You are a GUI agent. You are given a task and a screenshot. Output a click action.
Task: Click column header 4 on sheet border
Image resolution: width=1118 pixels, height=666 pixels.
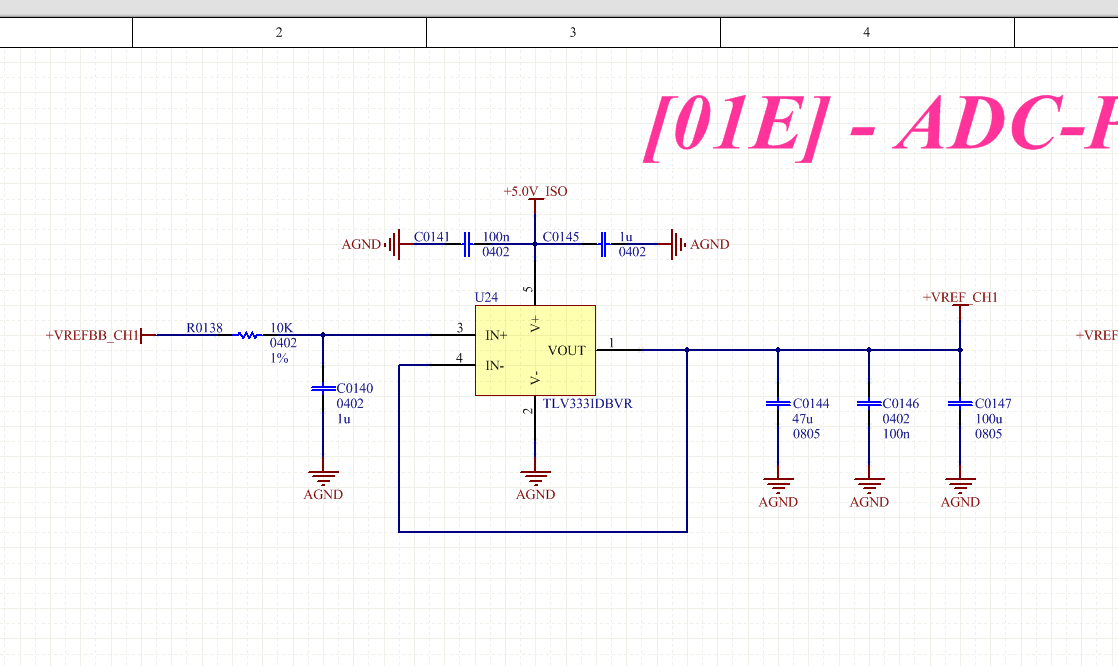pyautogui.click(x=866, y=32)
